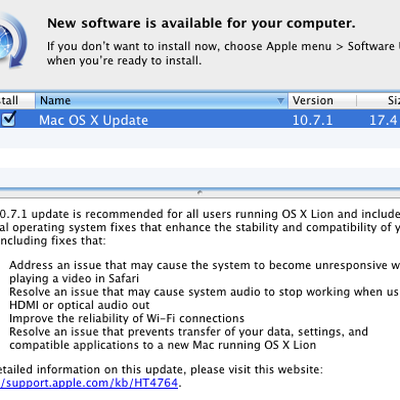
Task: Click the line 'compatible applications to a new Mac running OS X Lion'
Action: point(163,345)
